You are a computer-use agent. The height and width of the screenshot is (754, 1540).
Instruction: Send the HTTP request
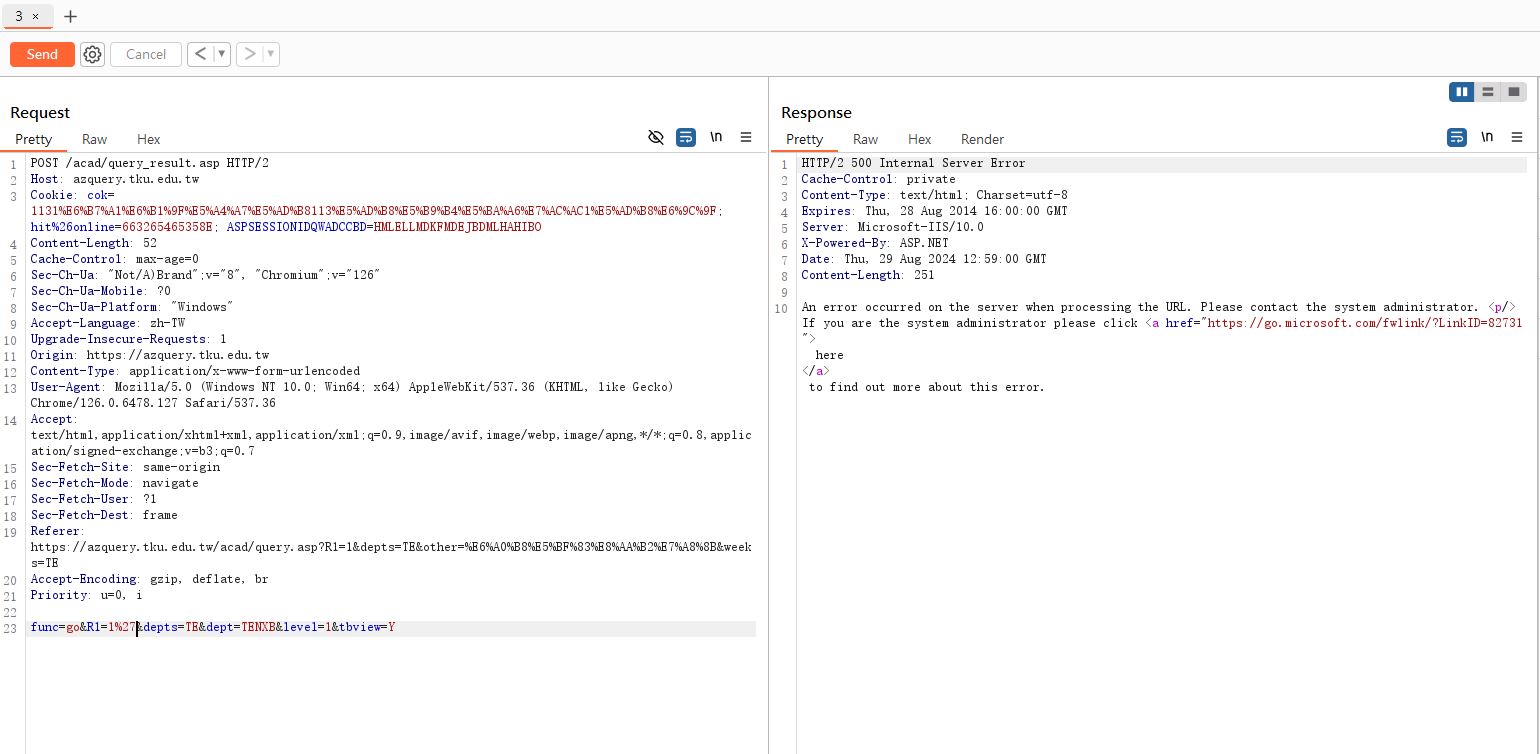(x=42, y=54)
